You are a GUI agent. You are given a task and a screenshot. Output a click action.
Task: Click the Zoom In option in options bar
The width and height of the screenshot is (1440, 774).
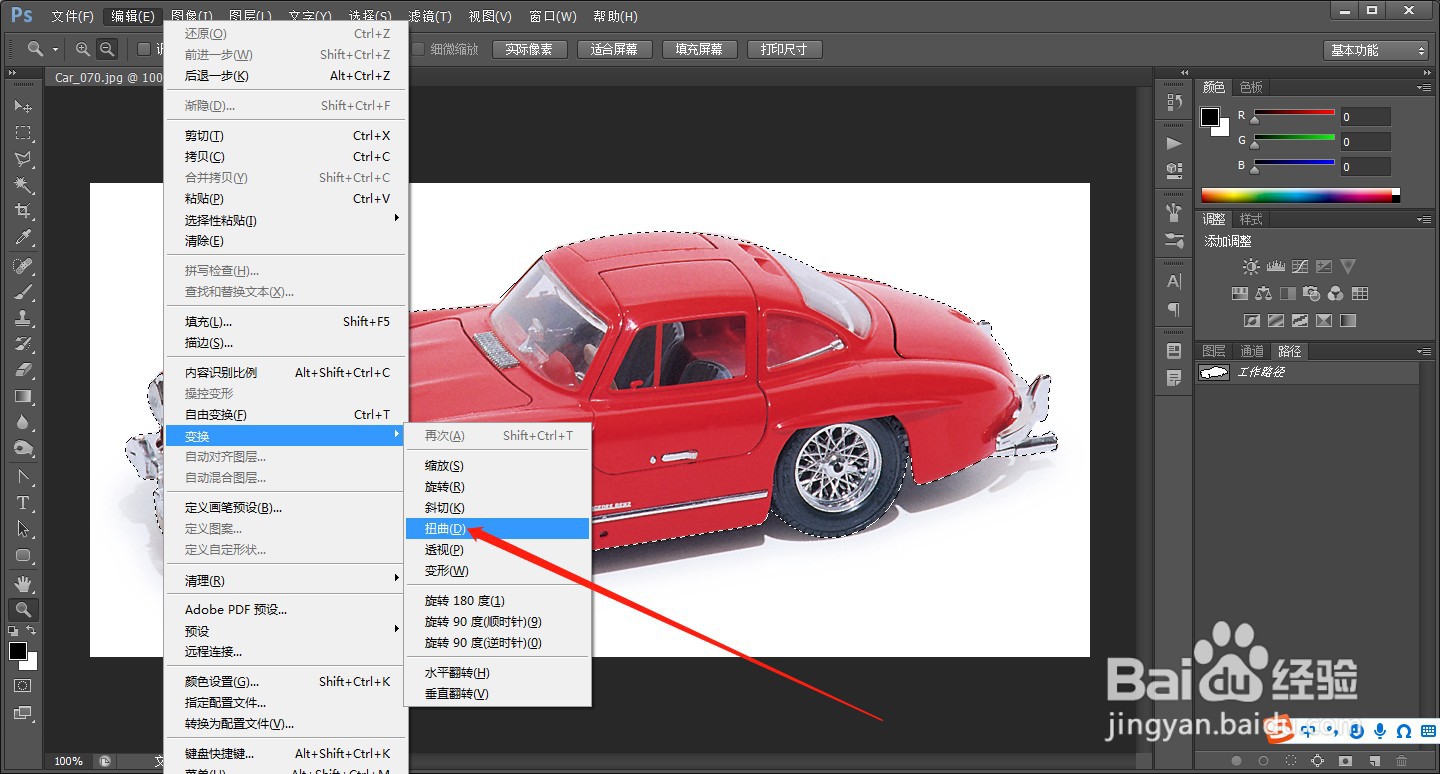(83, 49)
